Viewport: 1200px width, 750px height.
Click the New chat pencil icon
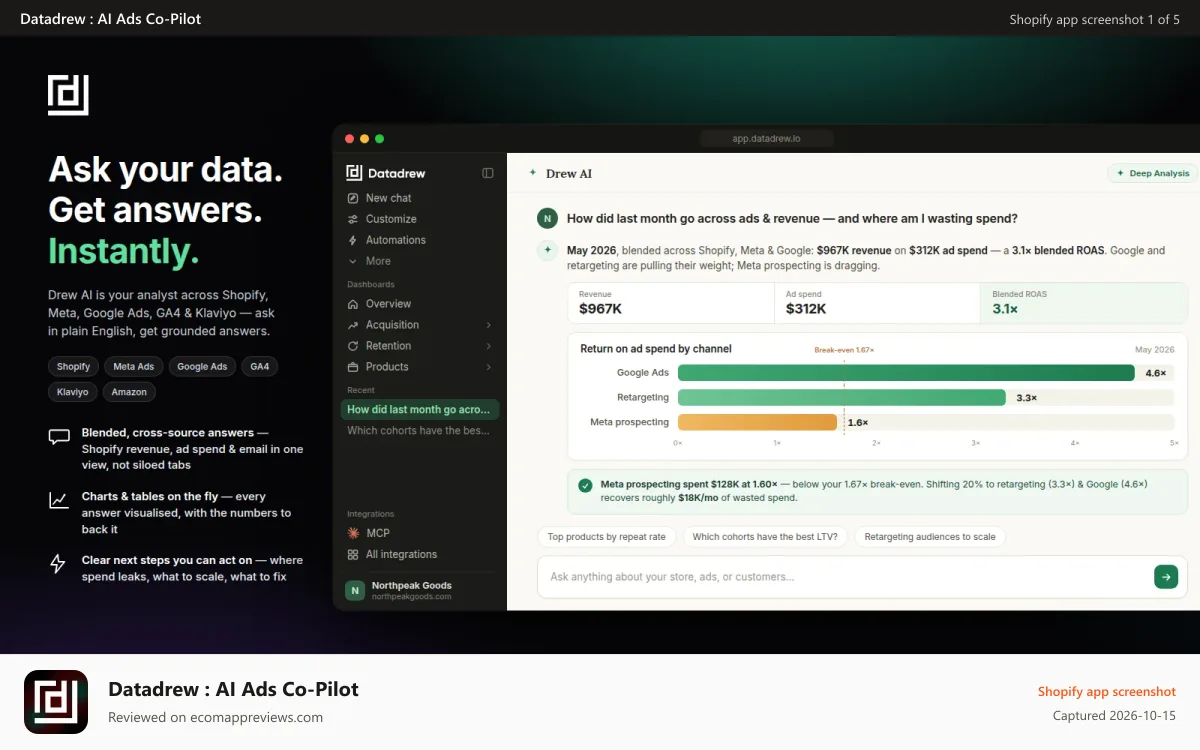353,198
